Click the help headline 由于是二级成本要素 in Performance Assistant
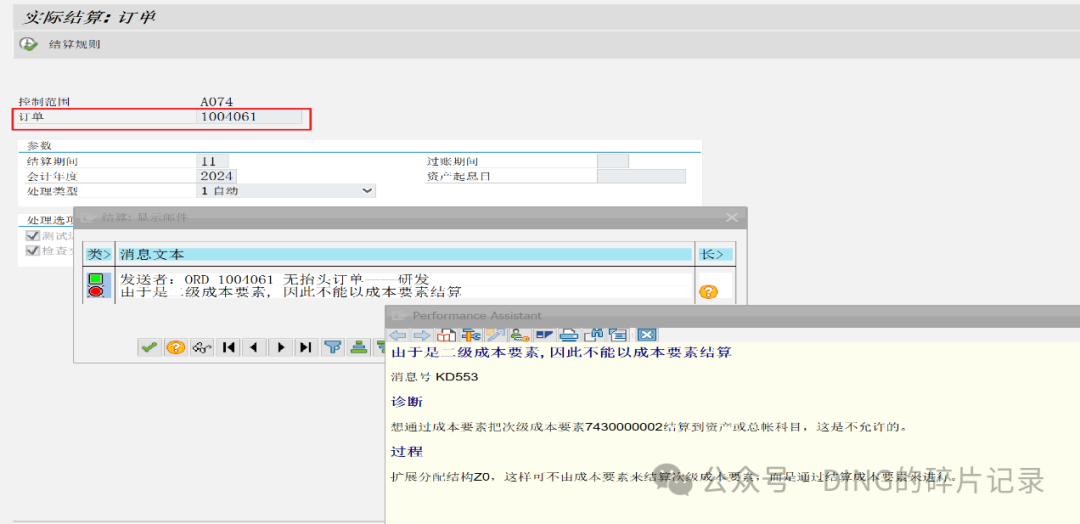Viewport: 1080px width, 524px height. (x=561, y=353)
